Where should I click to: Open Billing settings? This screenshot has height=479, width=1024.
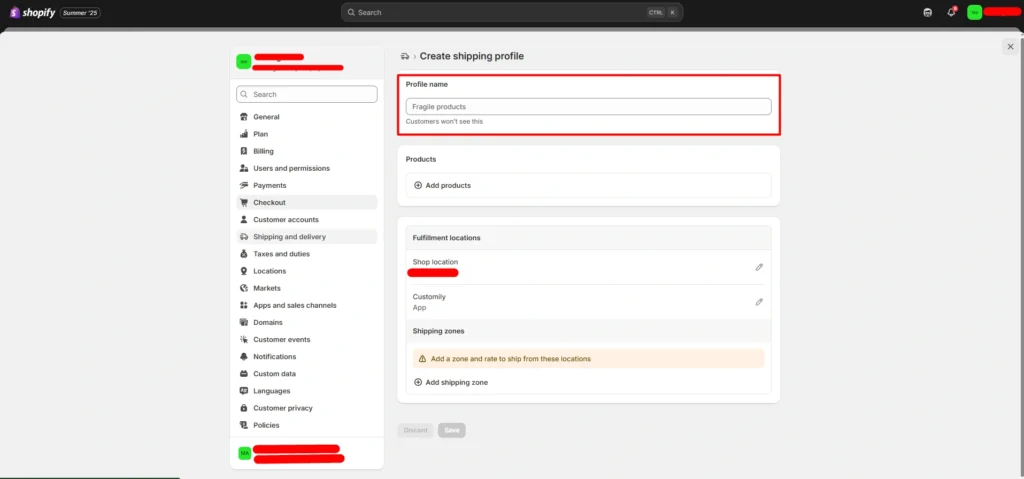[307, 151]
